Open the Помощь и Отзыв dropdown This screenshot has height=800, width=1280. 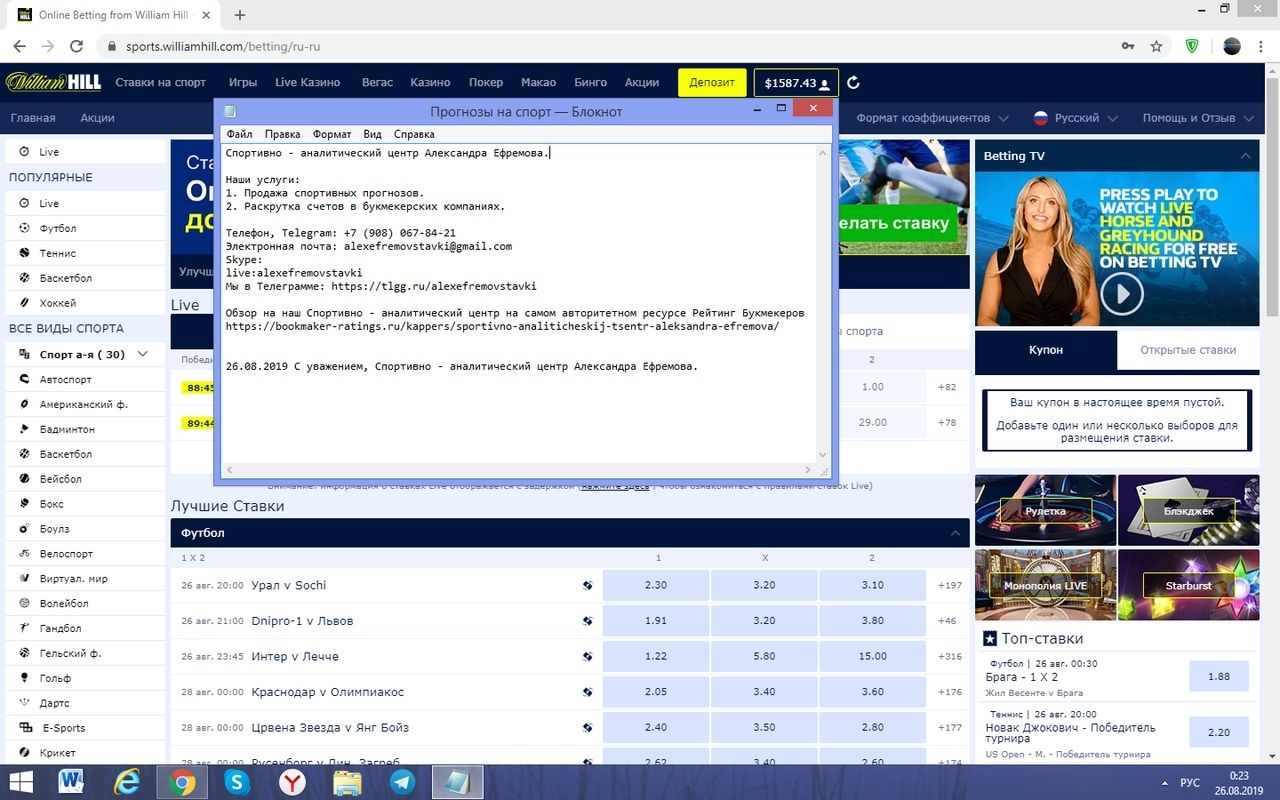click(1197, 118)
